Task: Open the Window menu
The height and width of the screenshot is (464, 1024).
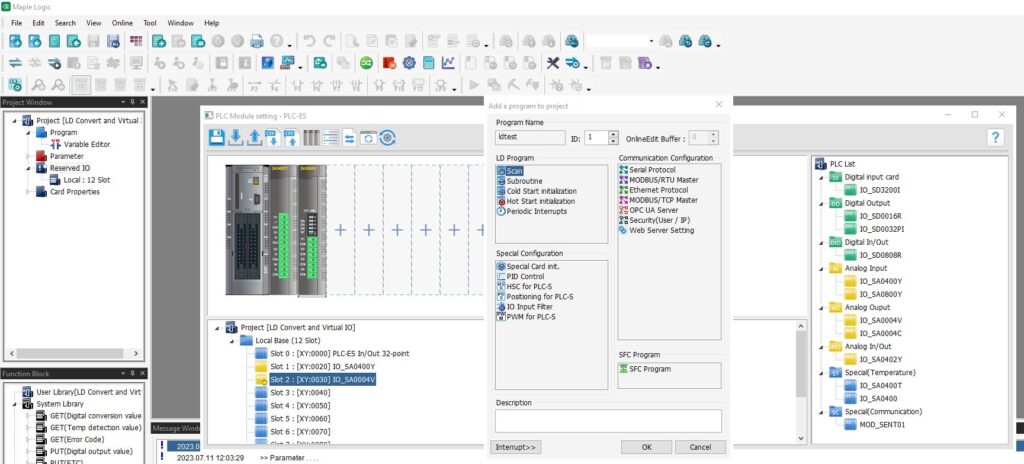Action: 180,23
